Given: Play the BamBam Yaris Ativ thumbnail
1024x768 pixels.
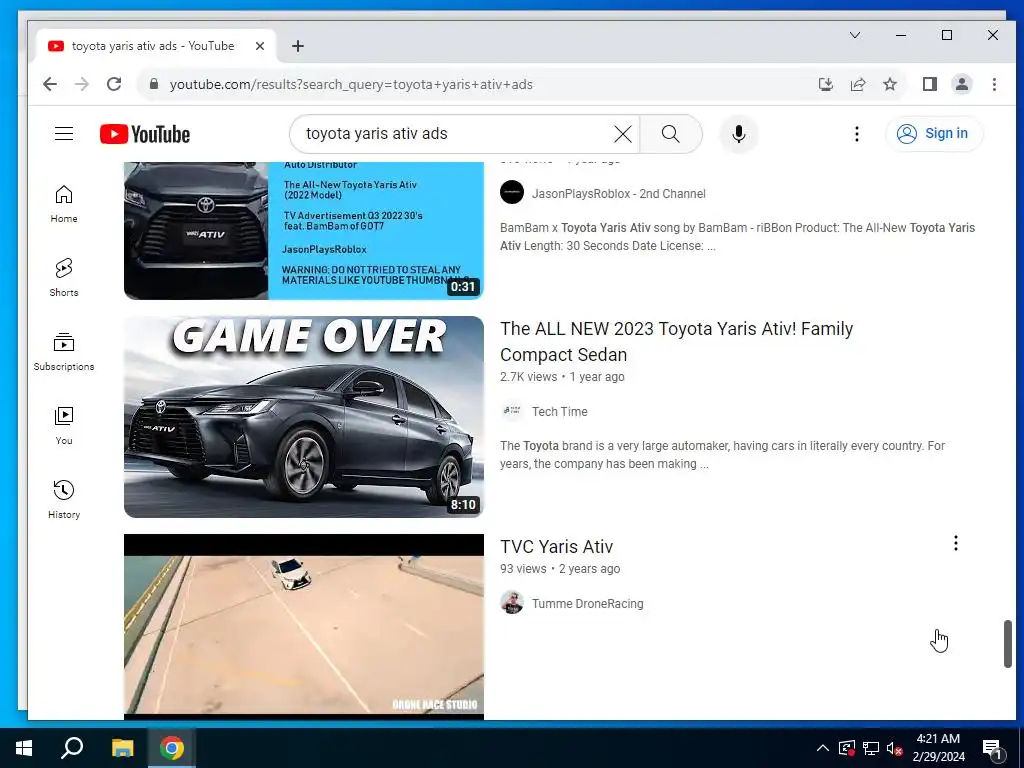Looking at the screenshot, I should point(304,231).
